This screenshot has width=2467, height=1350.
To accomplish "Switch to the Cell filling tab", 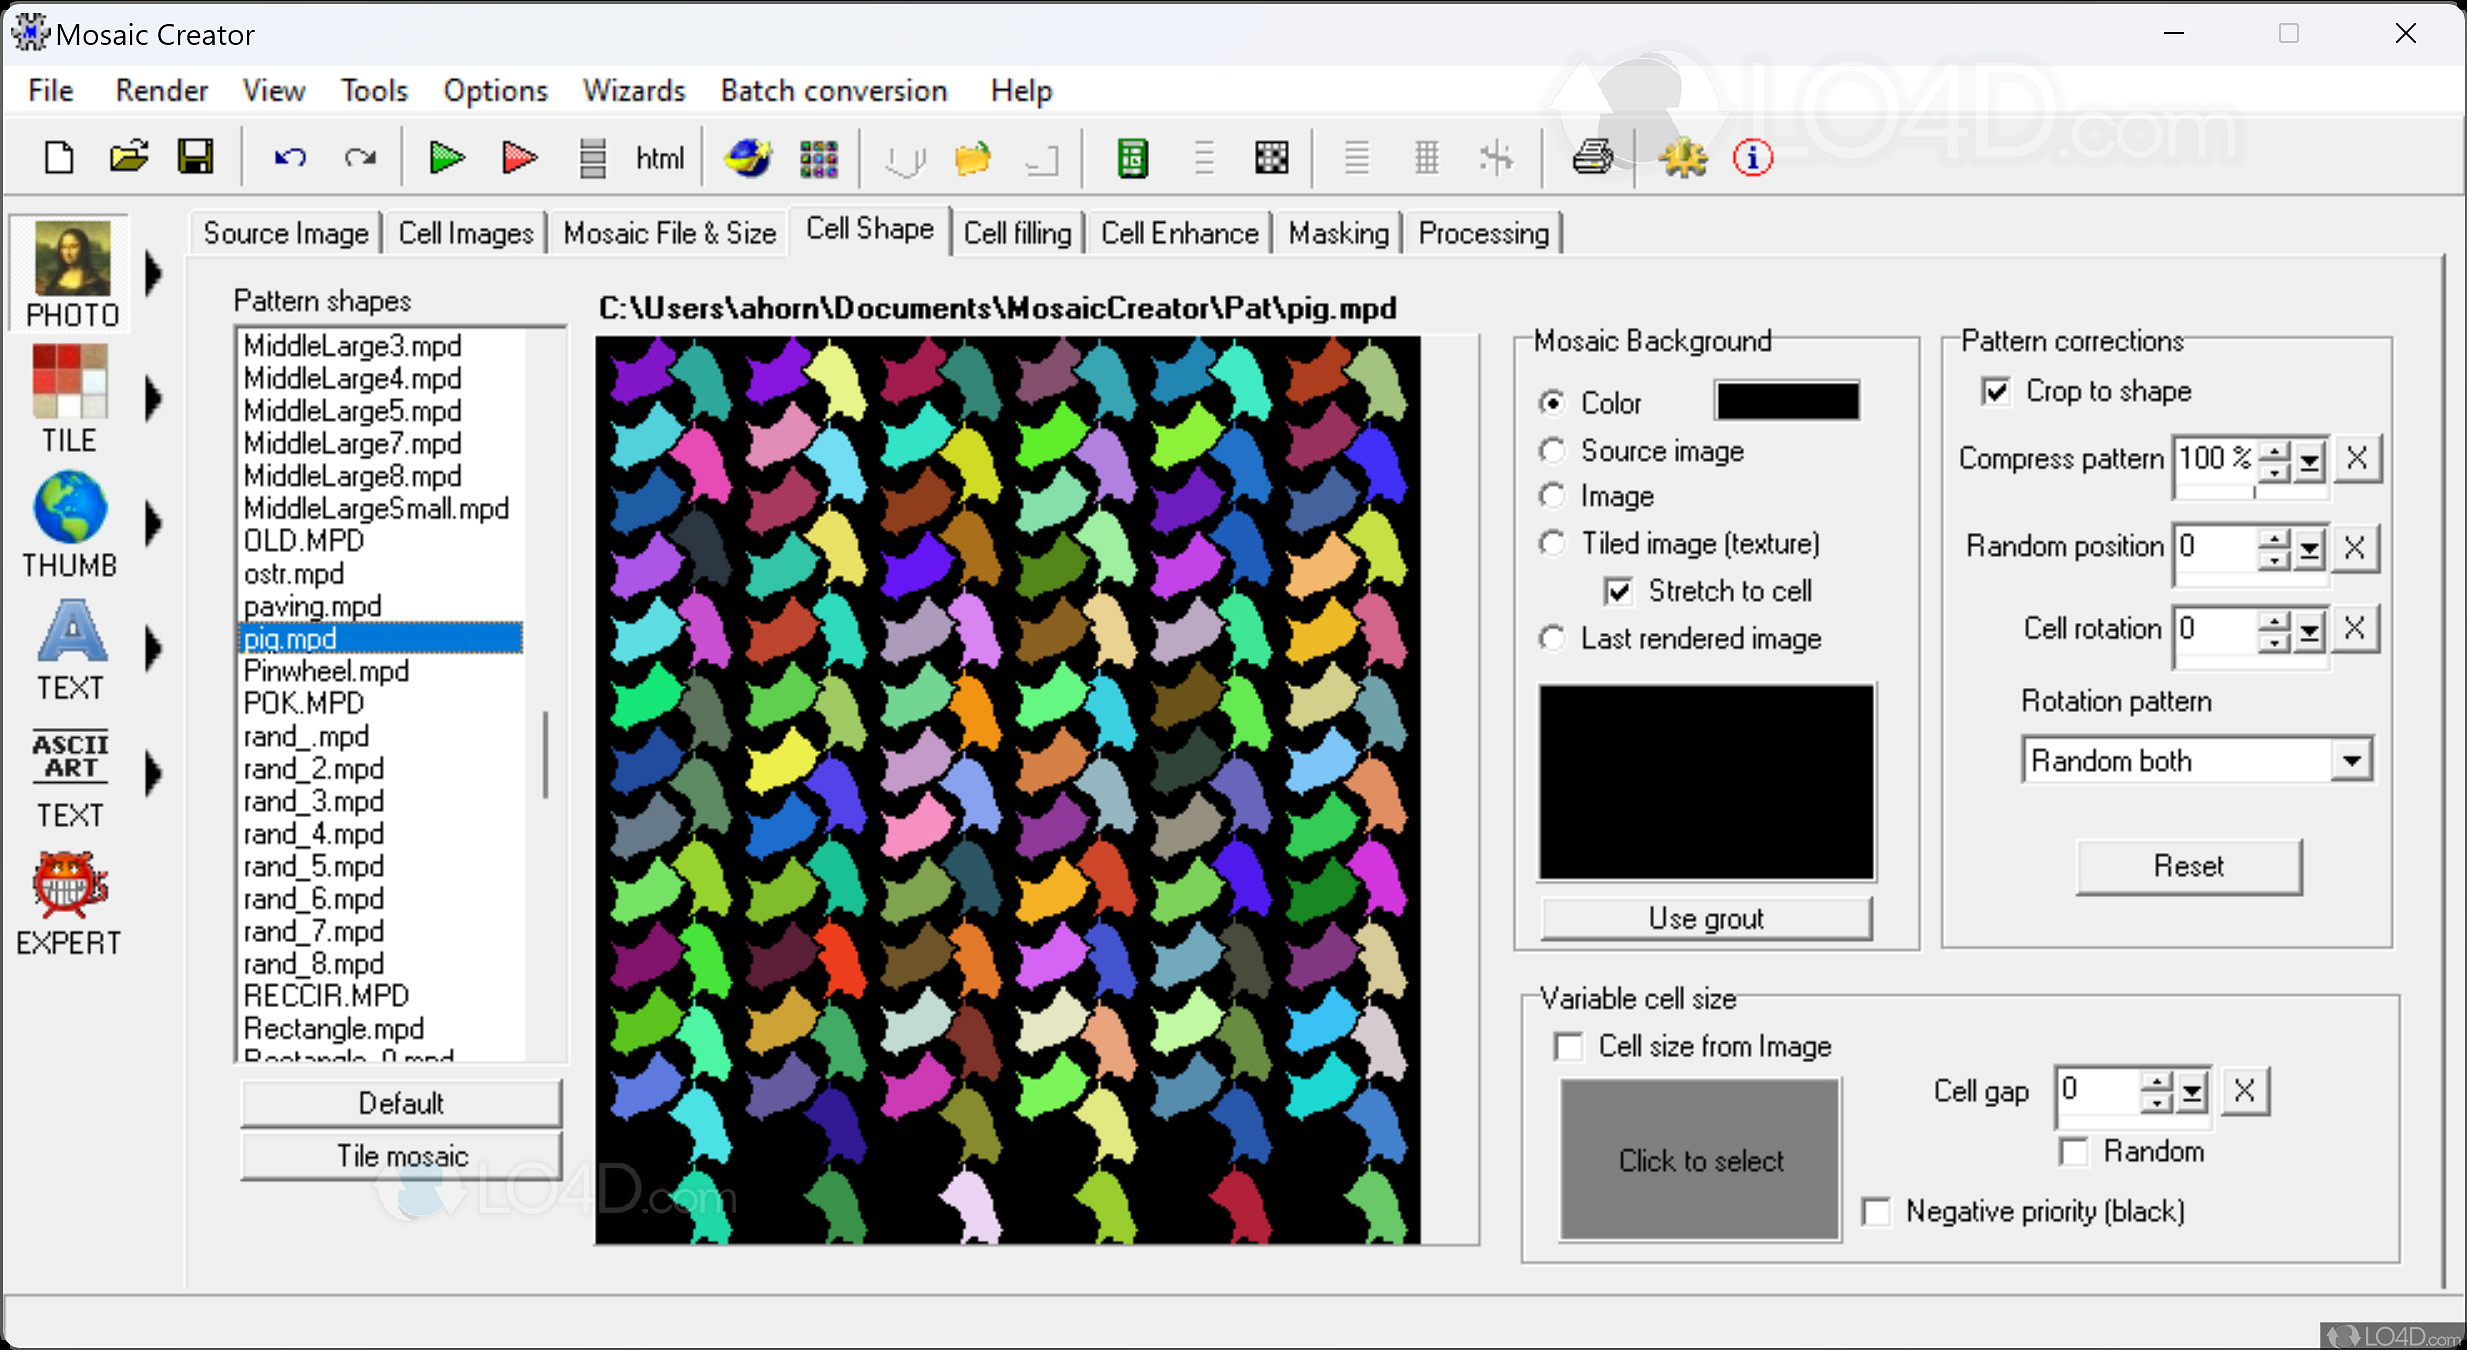I will point(1017,232).
